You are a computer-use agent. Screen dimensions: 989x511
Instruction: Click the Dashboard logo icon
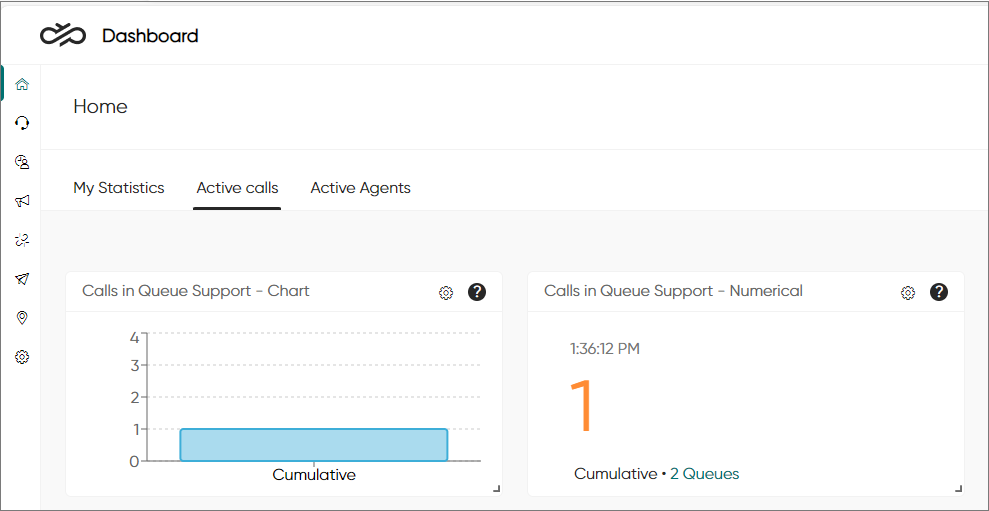(x=62, y=36)
